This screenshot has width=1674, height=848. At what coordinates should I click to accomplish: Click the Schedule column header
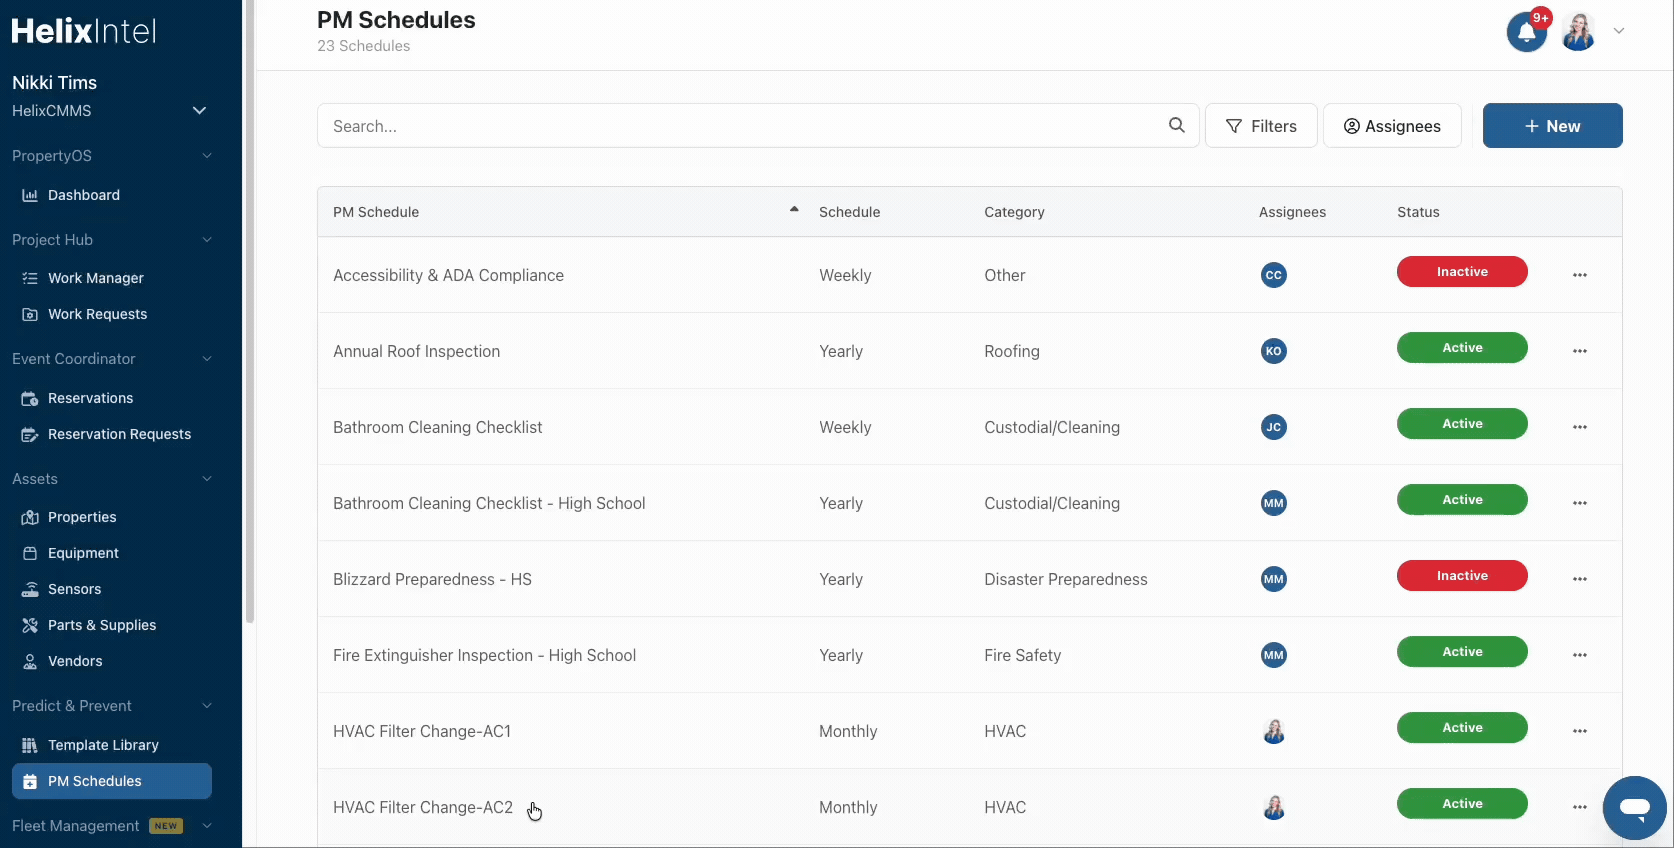click(850, 212)
